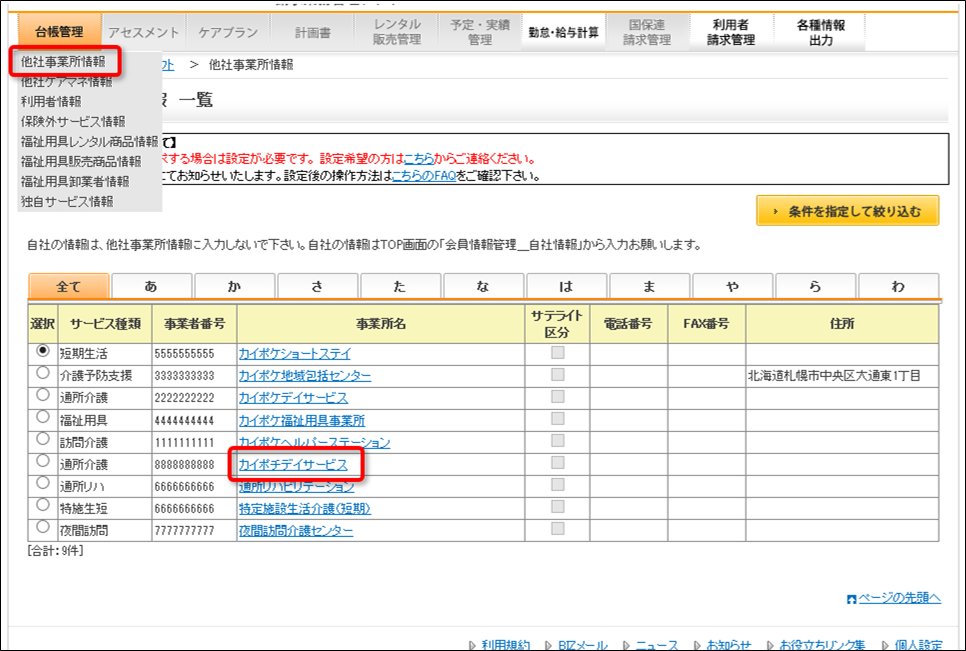Toggle satellite checkbox for カイポケ地域包括センター
The height and width of the screenshot is (651, 966).
click(x=558, y=374)
